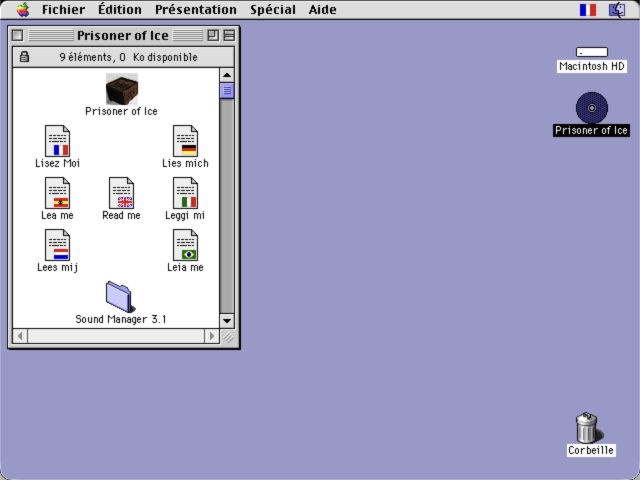The image size is (640, 480).
Task: Open the French flag keyboard menu
Action: (588, 10)
